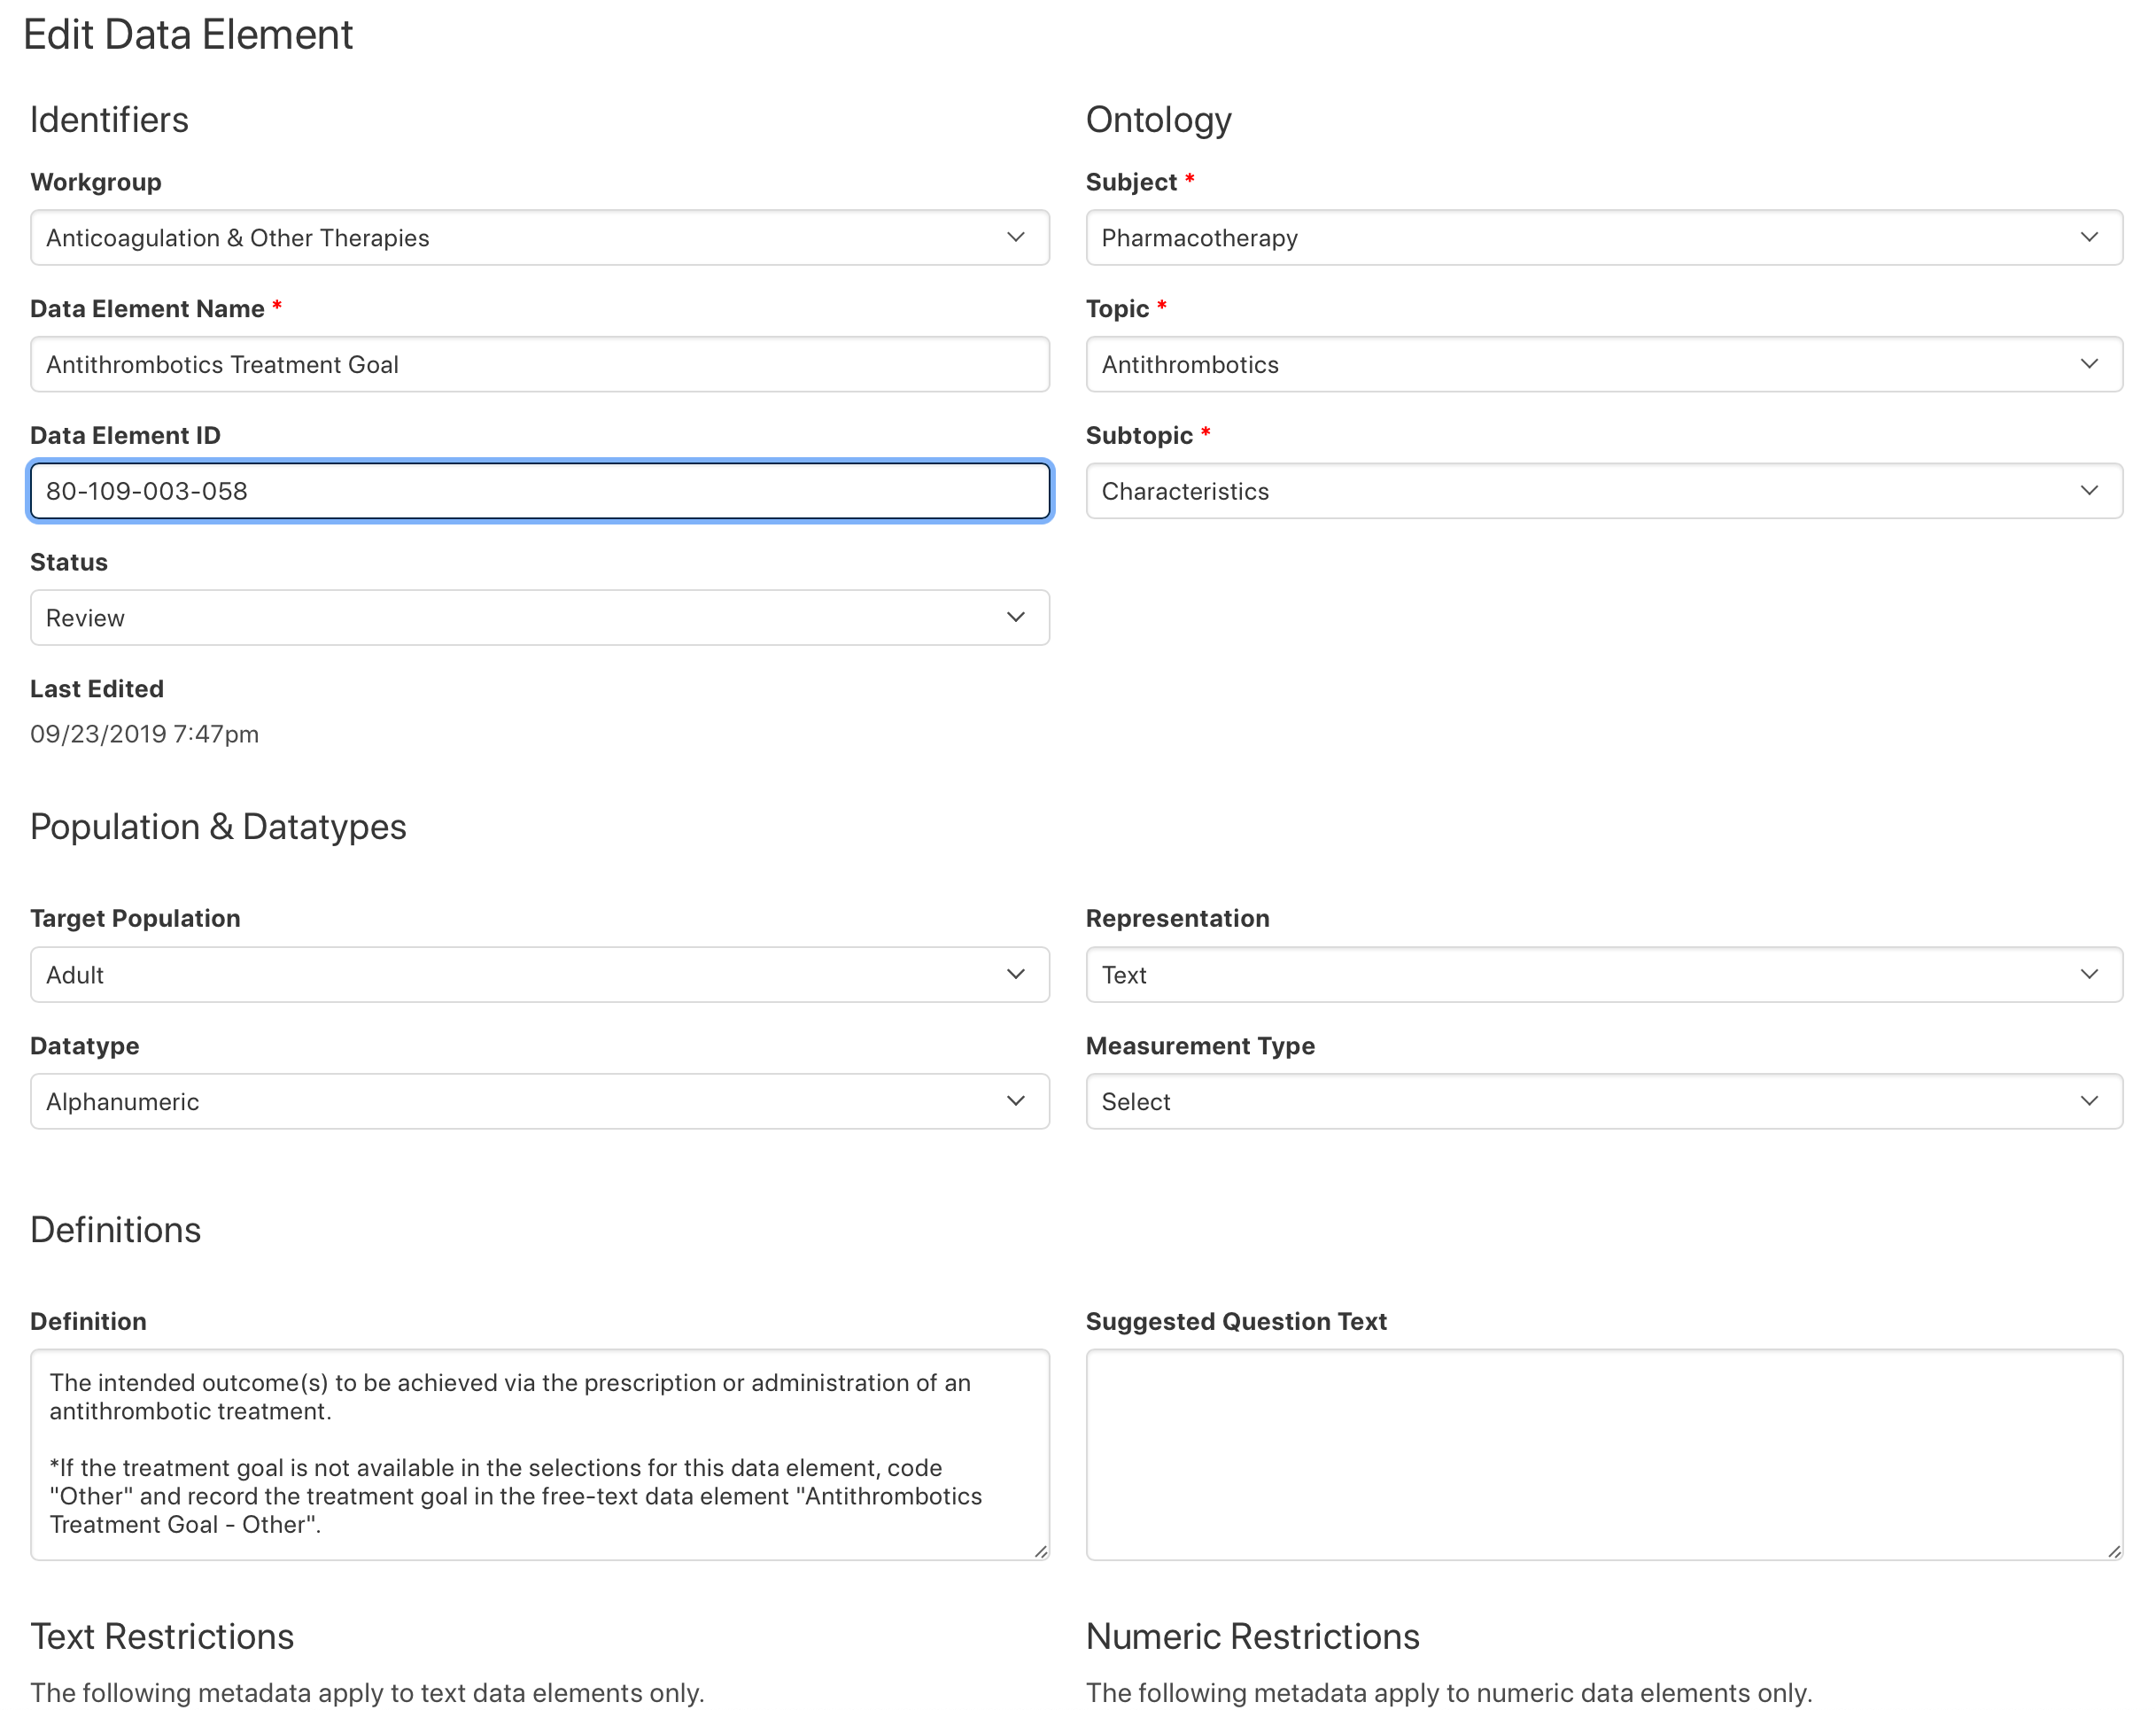Click the Datatype field chevron arrow
2156x1710 pixels.
pos(1016,1101)
